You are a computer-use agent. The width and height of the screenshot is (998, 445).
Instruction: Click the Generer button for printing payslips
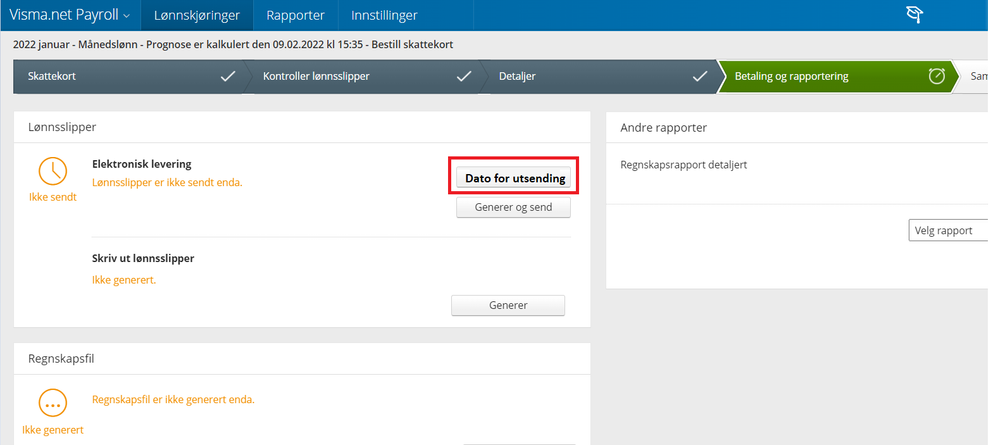[508, 306]
